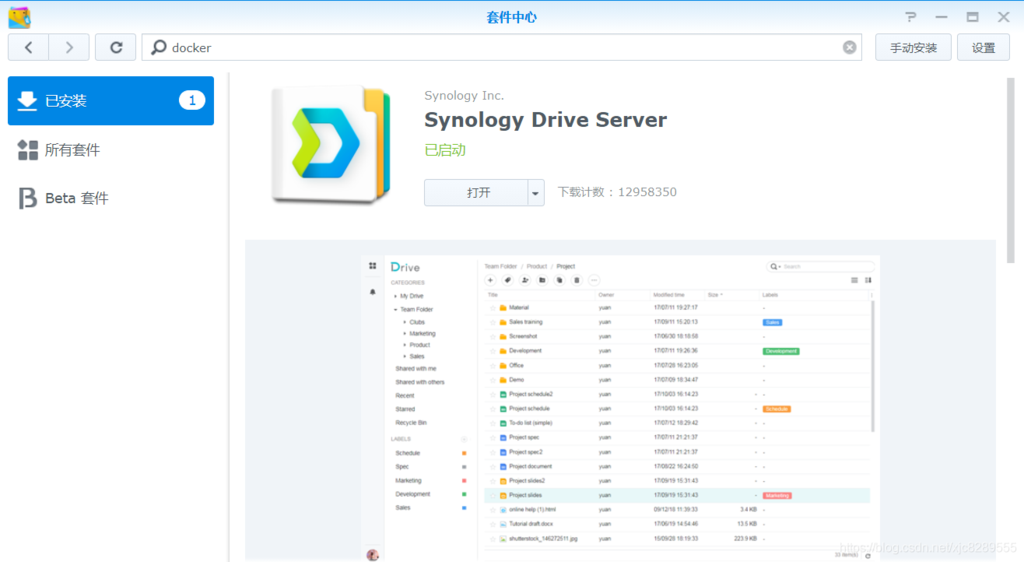Click the installed count badge showing 1
The width and height of the screenshot is (1024, 562).
tap(192, 101)
